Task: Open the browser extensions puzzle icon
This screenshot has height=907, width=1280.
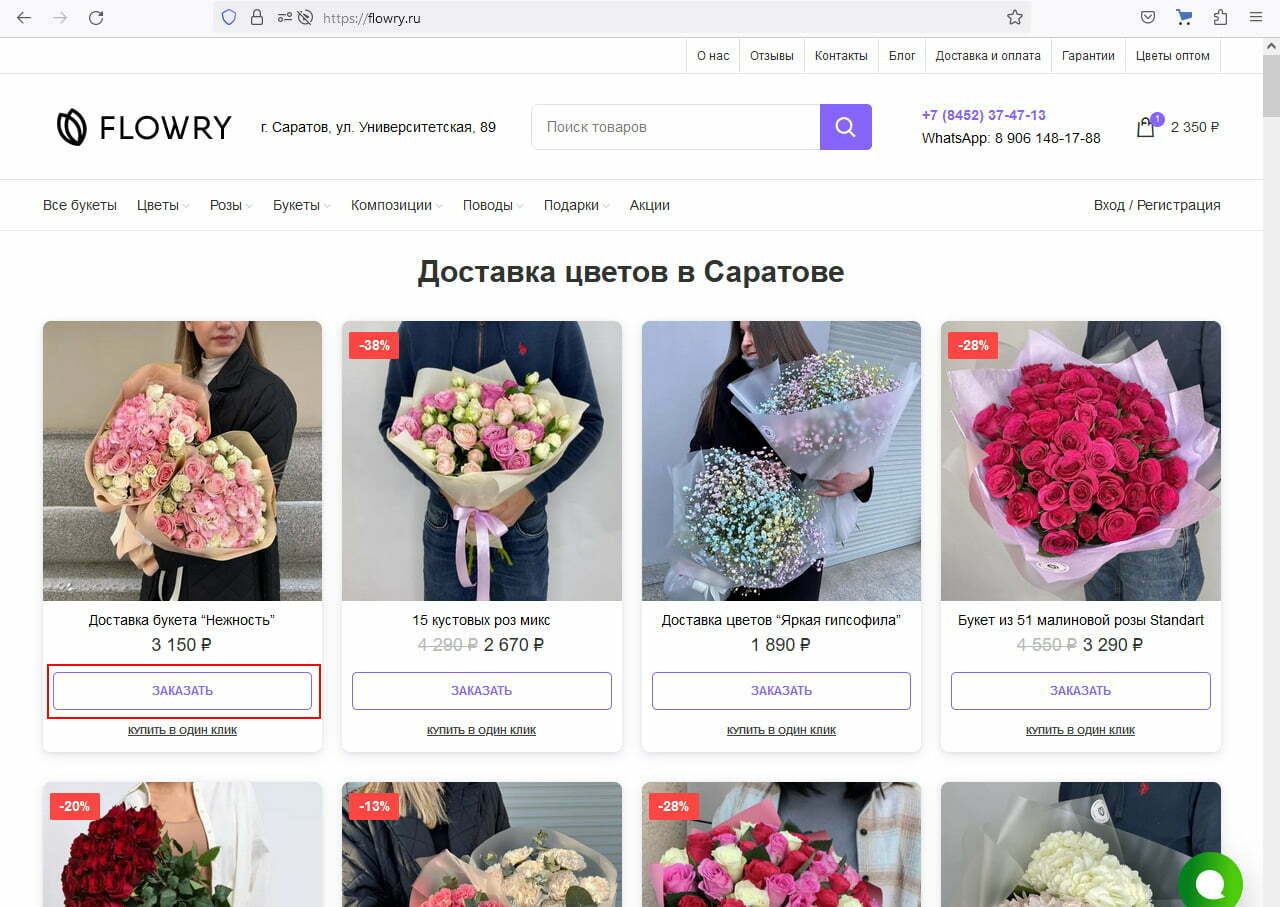Action: 1220,18
